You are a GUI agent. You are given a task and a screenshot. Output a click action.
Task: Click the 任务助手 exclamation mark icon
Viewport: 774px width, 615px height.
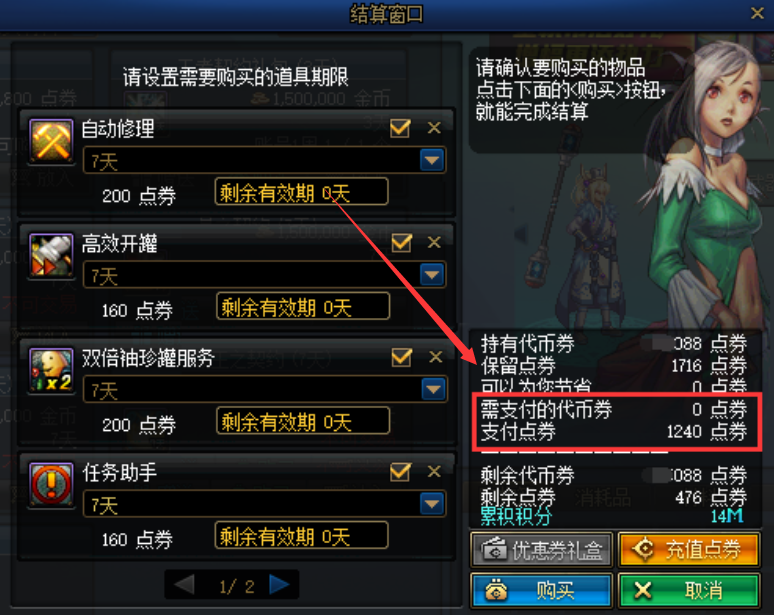pyautogui.click(x=51, y=485)
